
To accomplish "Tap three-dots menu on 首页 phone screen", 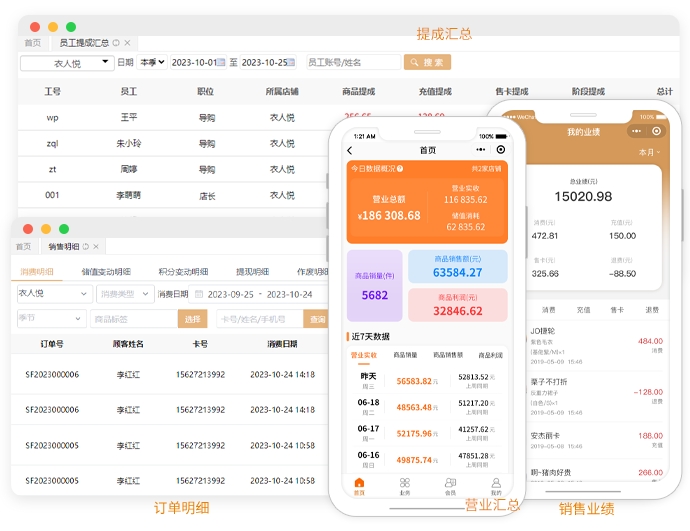I will [481, 150].
